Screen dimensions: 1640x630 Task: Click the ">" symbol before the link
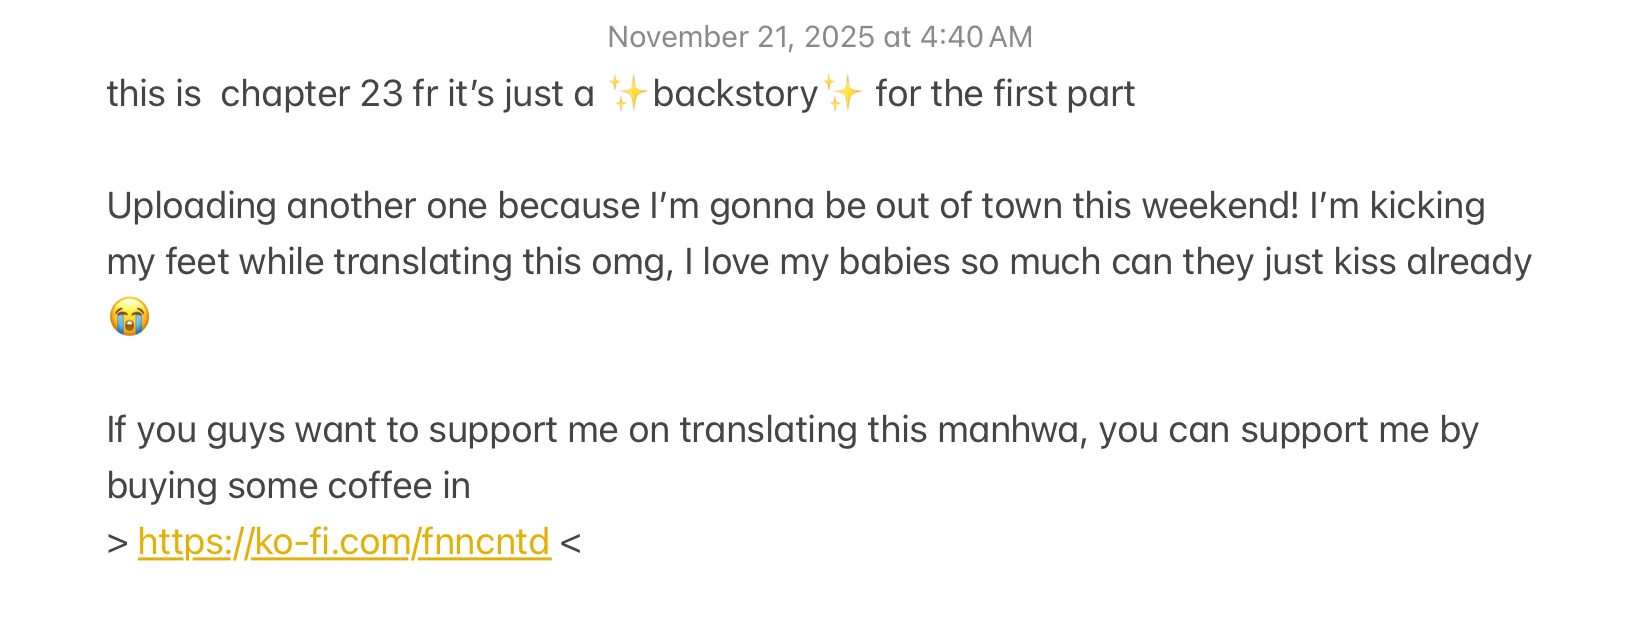pyautogui.click(x=118, y=542)
